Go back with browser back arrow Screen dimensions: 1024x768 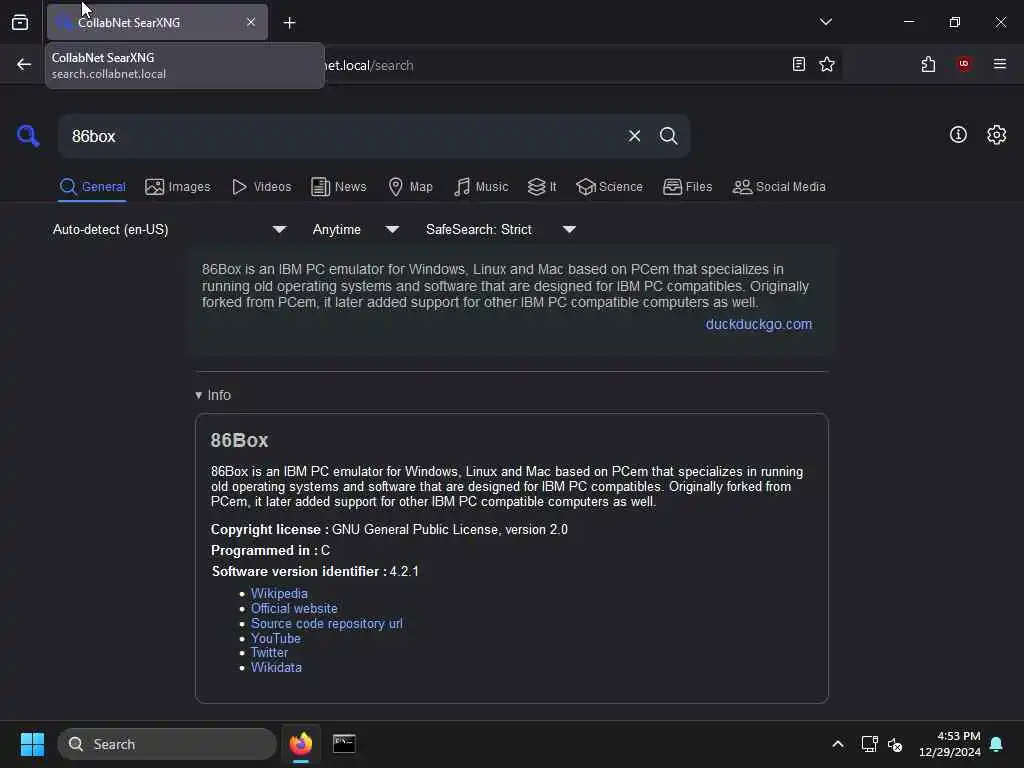pyautogui.click(x=24, y=64)
